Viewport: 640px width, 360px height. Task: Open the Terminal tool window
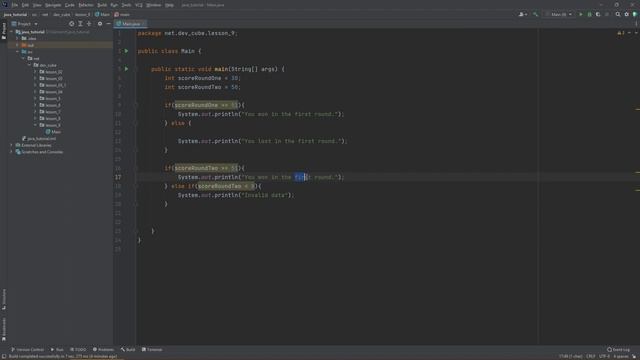point(152,349)
